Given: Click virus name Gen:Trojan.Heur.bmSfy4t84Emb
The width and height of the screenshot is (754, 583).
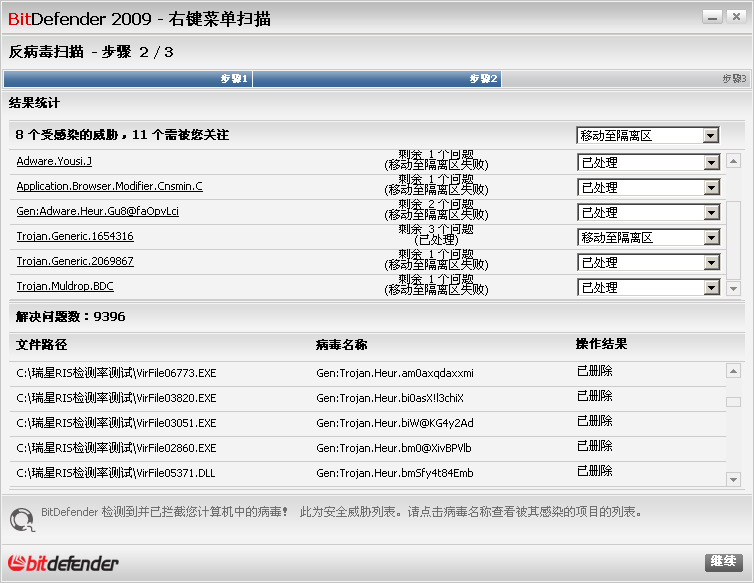Looking at the screenshot, I should (395, 473).
